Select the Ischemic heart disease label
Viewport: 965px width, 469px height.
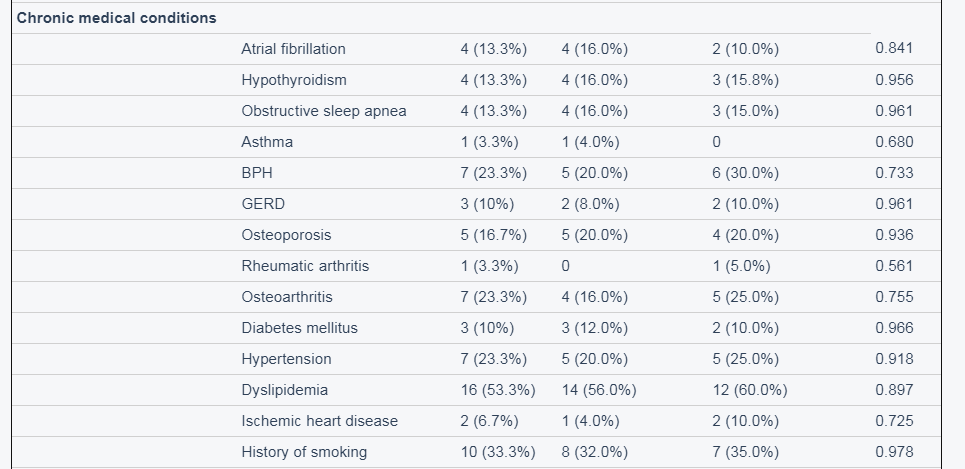[x=319, y=421]
